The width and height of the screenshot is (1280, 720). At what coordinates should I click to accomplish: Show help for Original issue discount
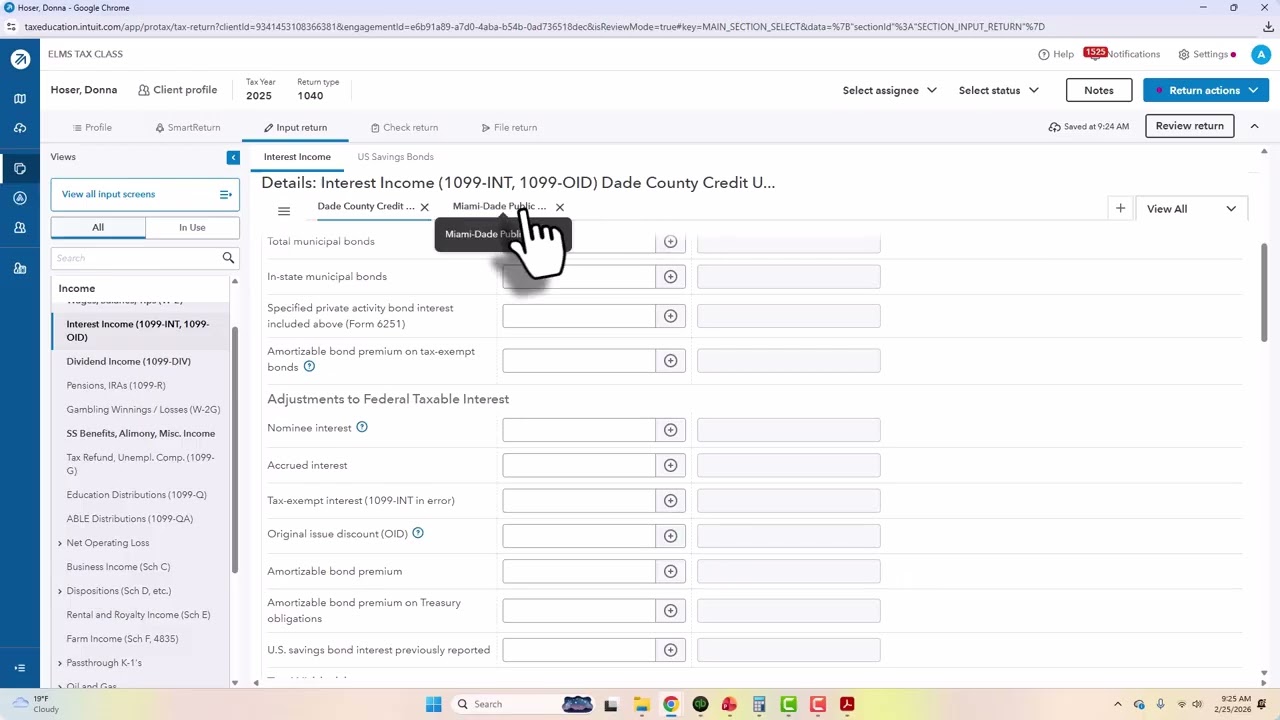[418, 533]
